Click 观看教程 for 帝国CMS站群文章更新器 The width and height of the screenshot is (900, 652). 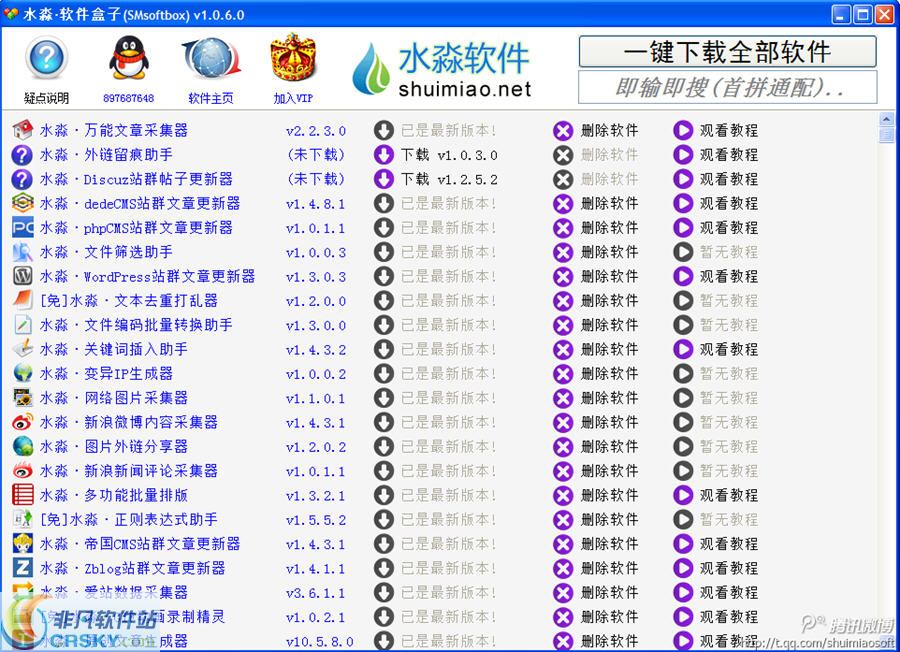(728, 544)
